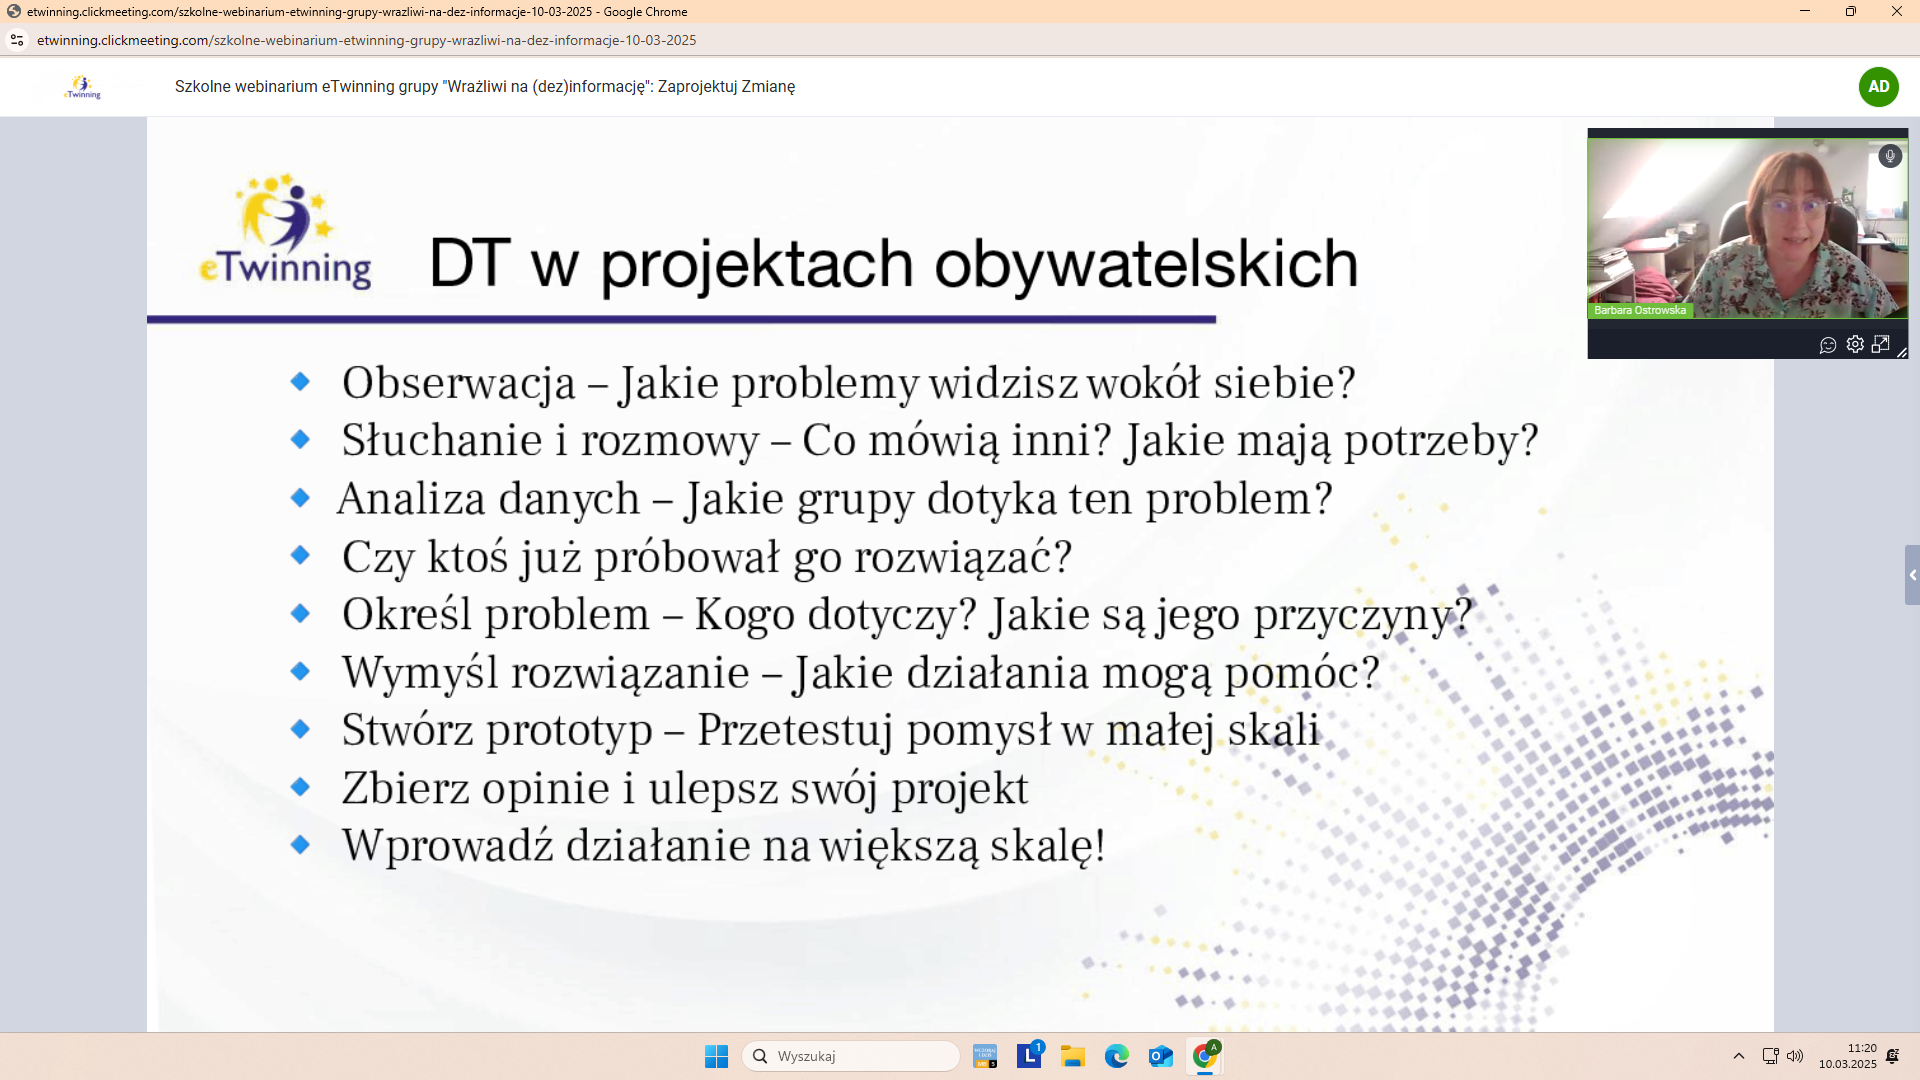The image size is (1920, 1080).
Task: Open File Explorer from the taskbar
Action: pos(1073,1056)
